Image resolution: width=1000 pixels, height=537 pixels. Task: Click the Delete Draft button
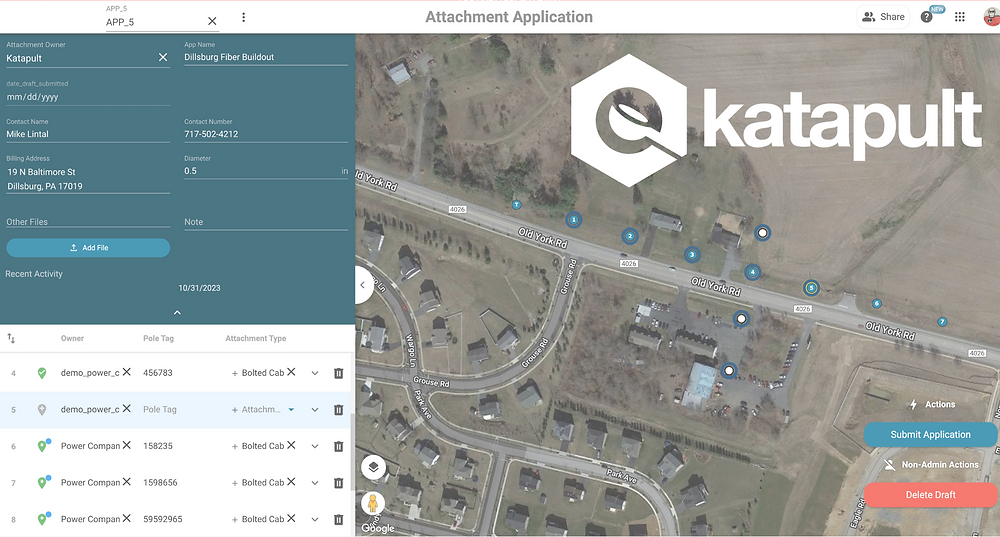click(x=930, y=495)
